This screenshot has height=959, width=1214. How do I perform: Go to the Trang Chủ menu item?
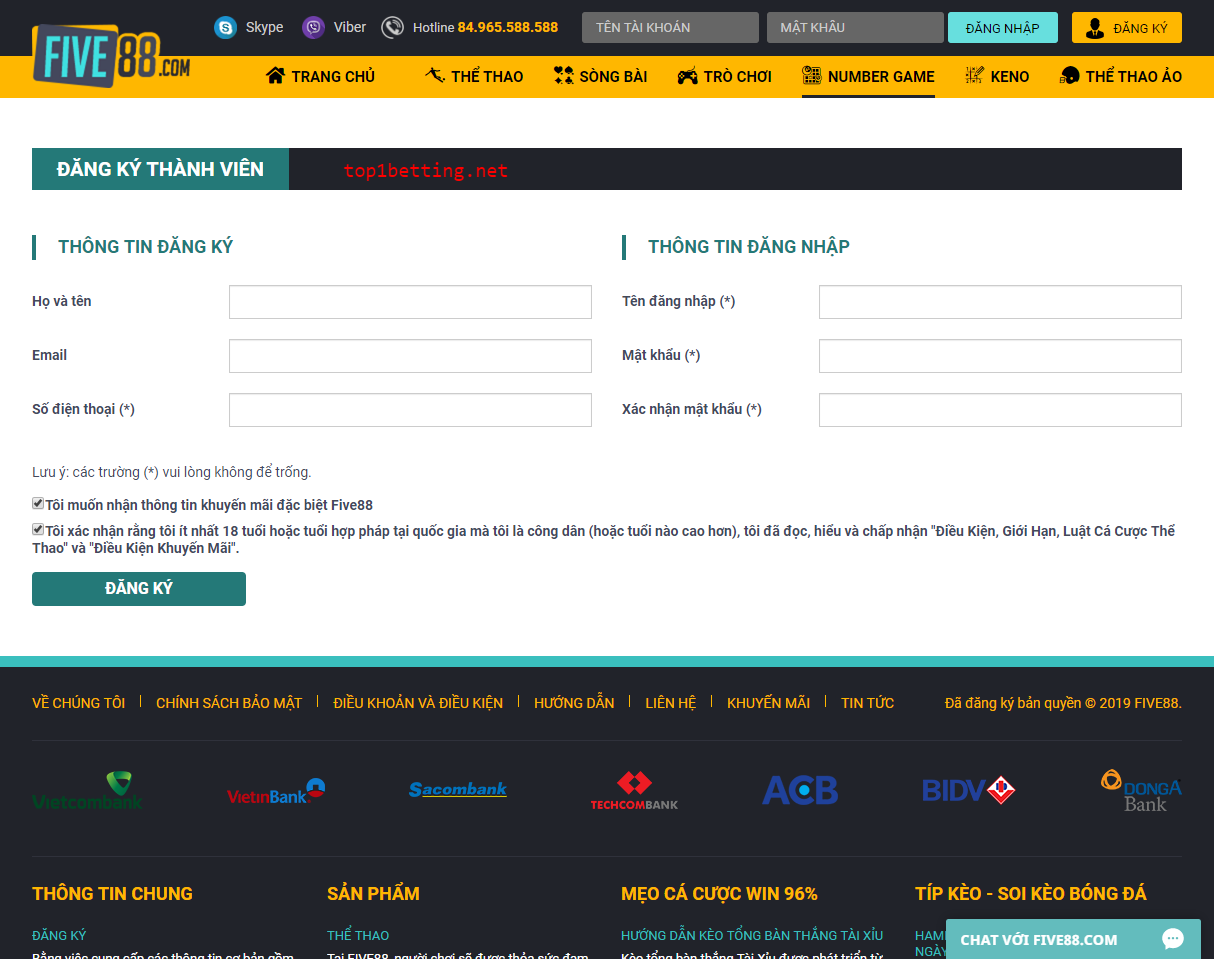(x=320, y=76)
